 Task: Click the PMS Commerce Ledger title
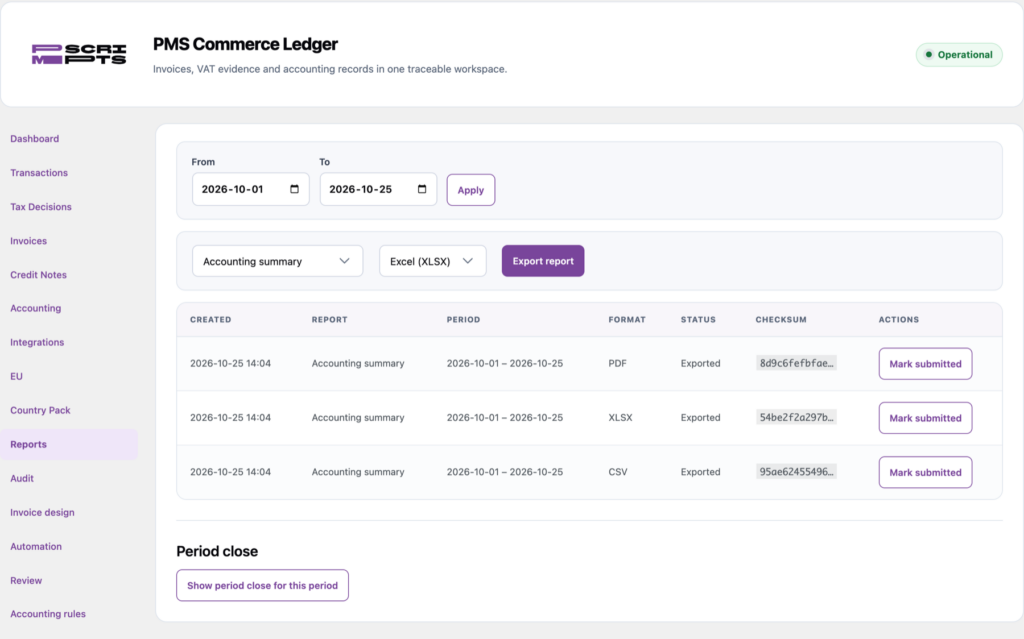[x=246, y=44]
